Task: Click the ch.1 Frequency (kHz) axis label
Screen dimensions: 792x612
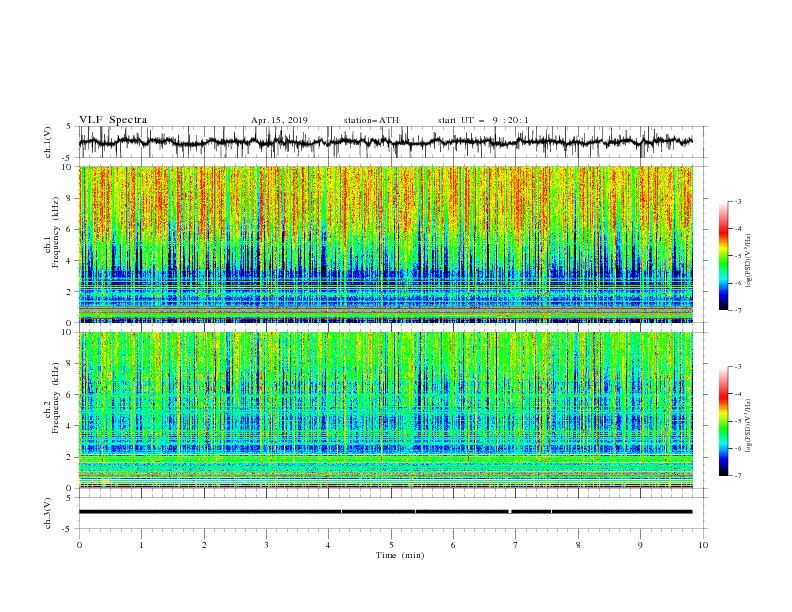Action: click(53, 232)
